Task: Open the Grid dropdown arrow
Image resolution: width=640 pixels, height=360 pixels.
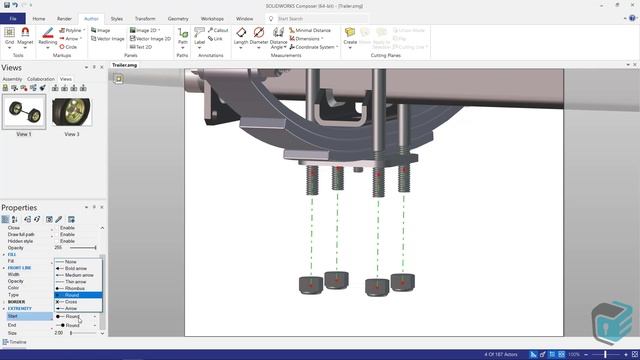Action: click(x=9, y=48)
